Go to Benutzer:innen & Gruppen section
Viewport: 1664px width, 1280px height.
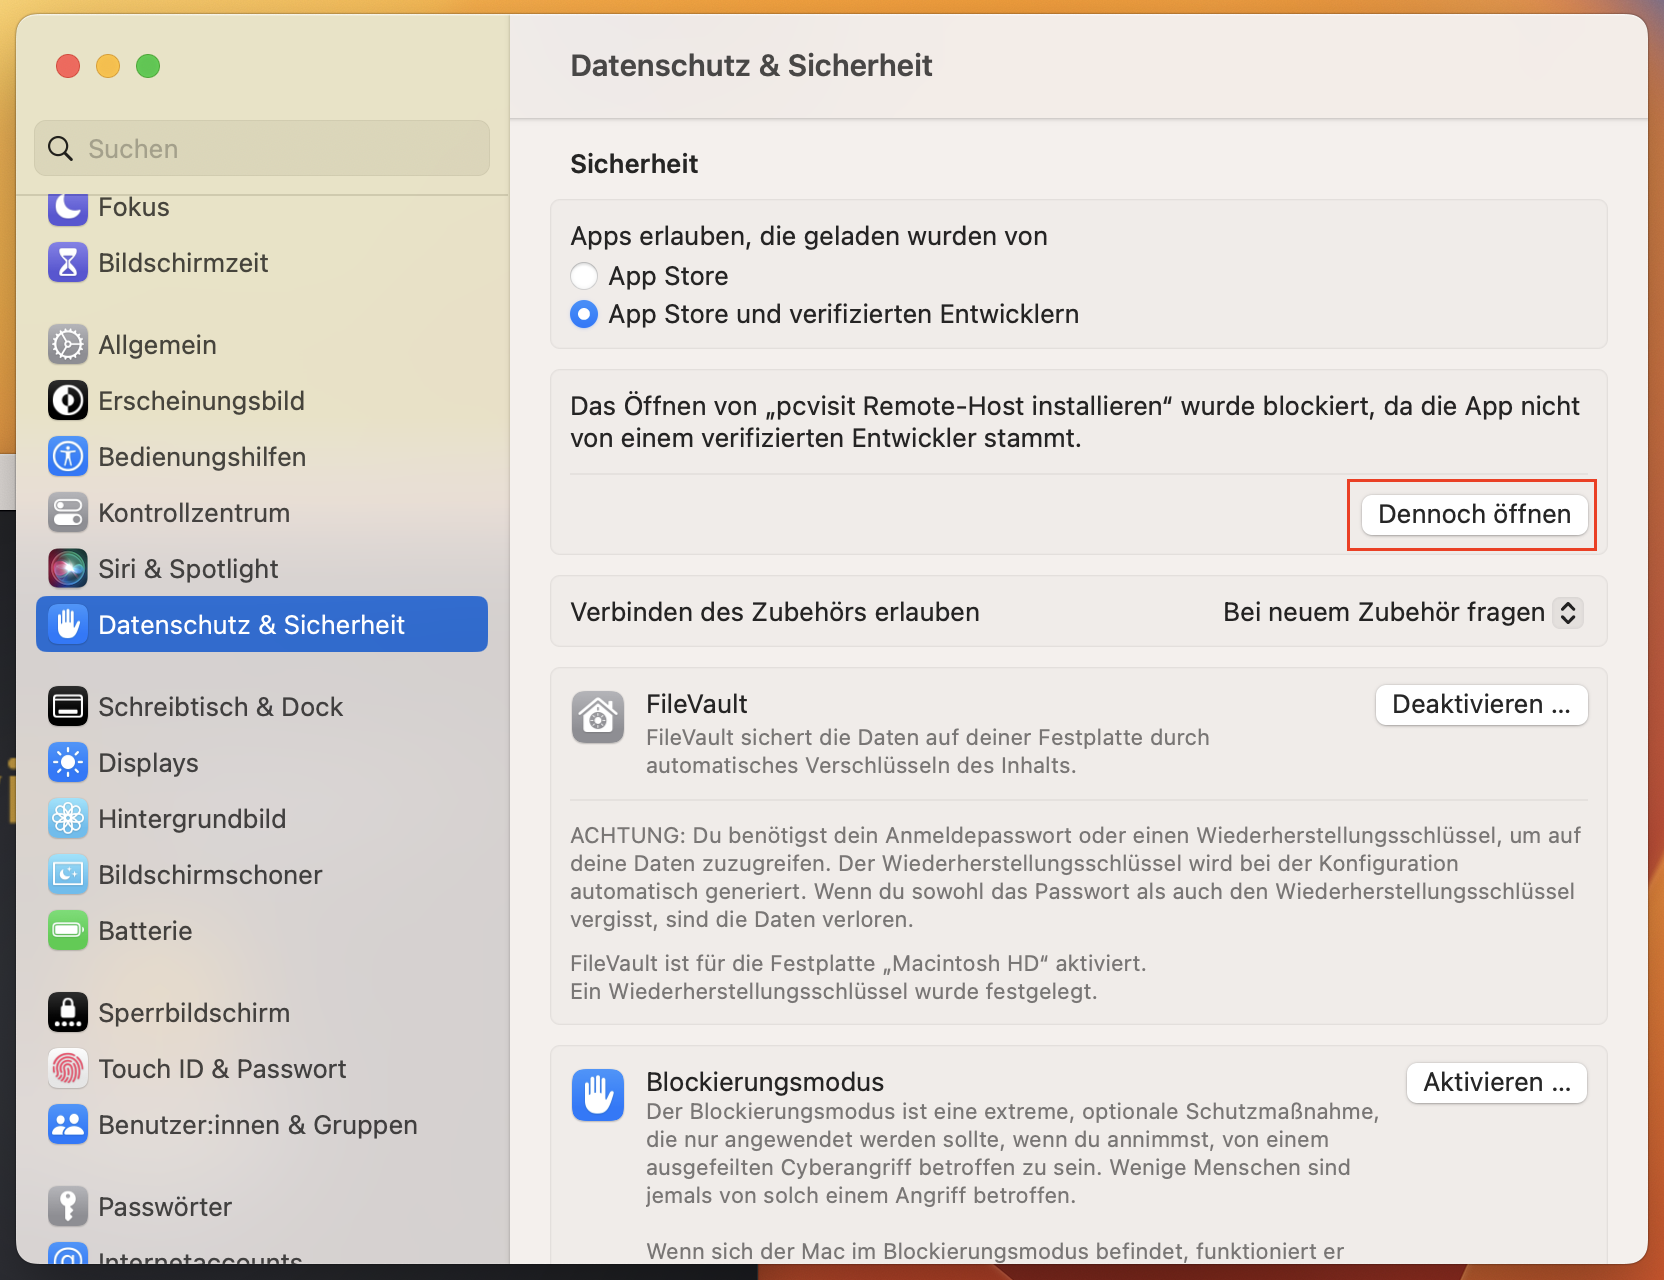coord(257,1125)
